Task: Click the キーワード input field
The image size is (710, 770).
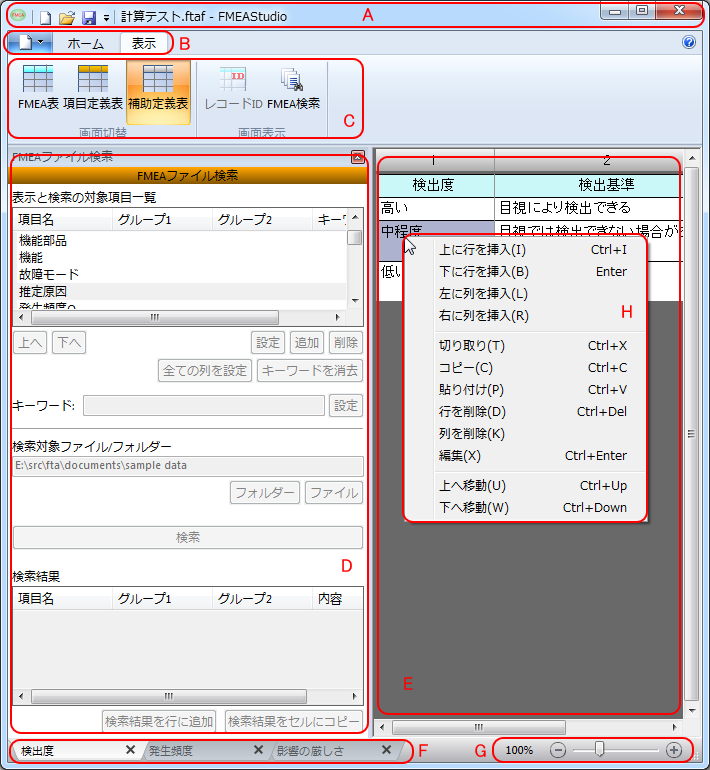Action: pos(204,405)
